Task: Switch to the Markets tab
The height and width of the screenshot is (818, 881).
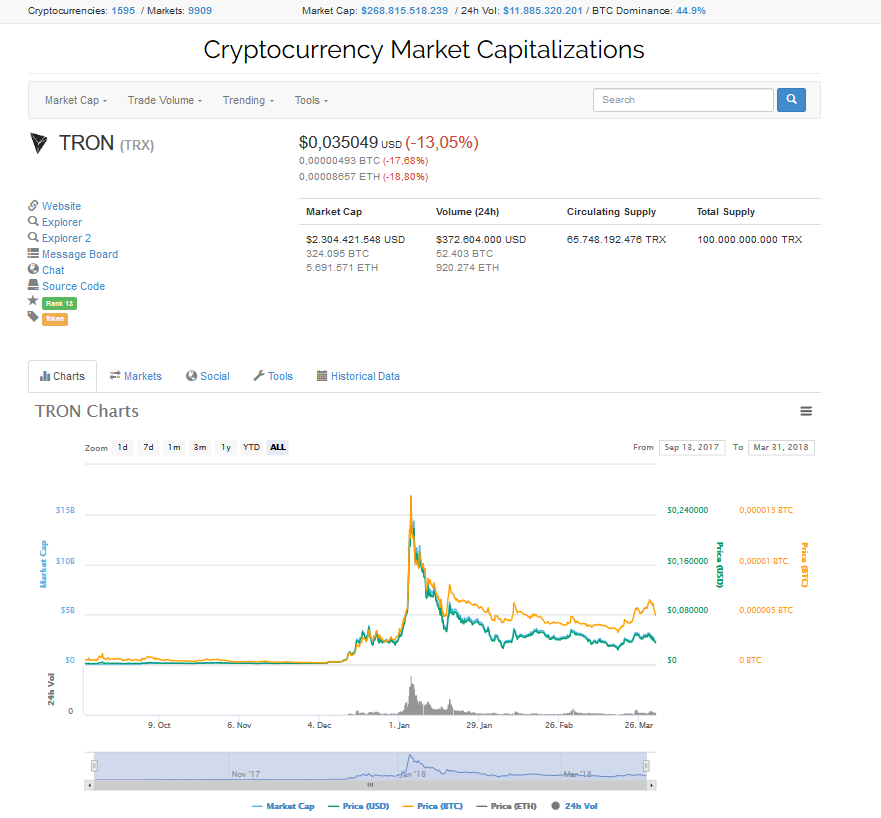Action: 135,376
